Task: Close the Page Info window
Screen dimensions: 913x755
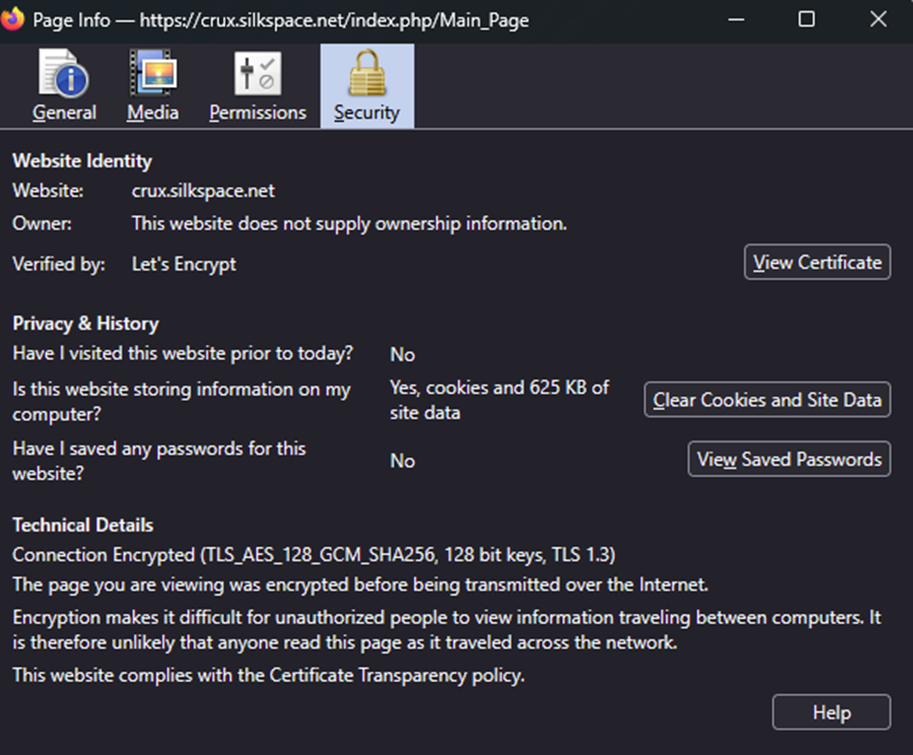Action: click(x=877, y=19)
